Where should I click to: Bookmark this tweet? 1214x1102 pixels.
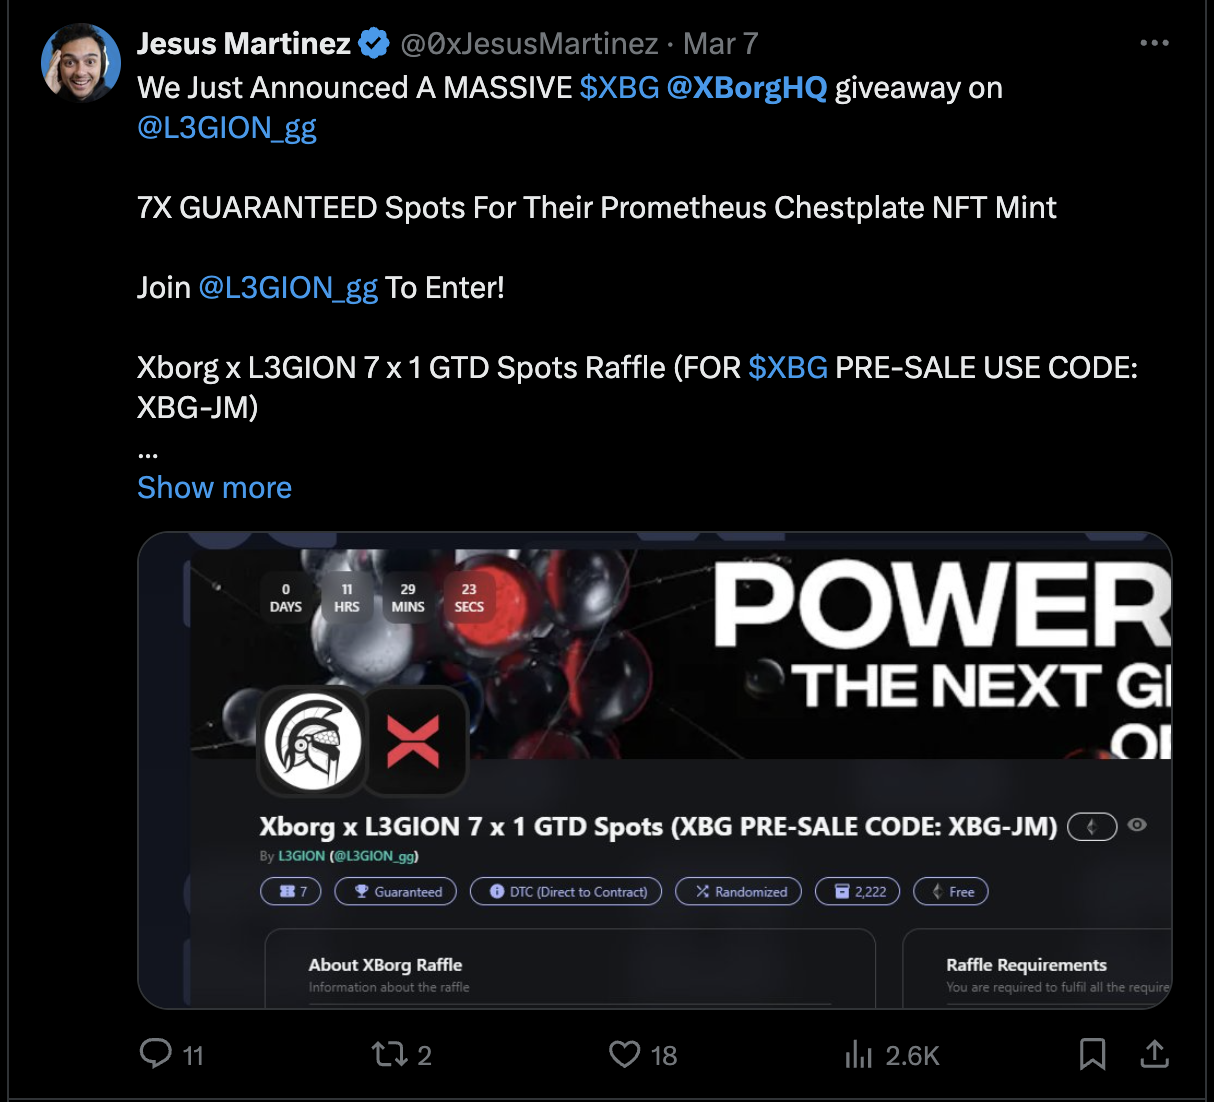pos(1093,1054)
